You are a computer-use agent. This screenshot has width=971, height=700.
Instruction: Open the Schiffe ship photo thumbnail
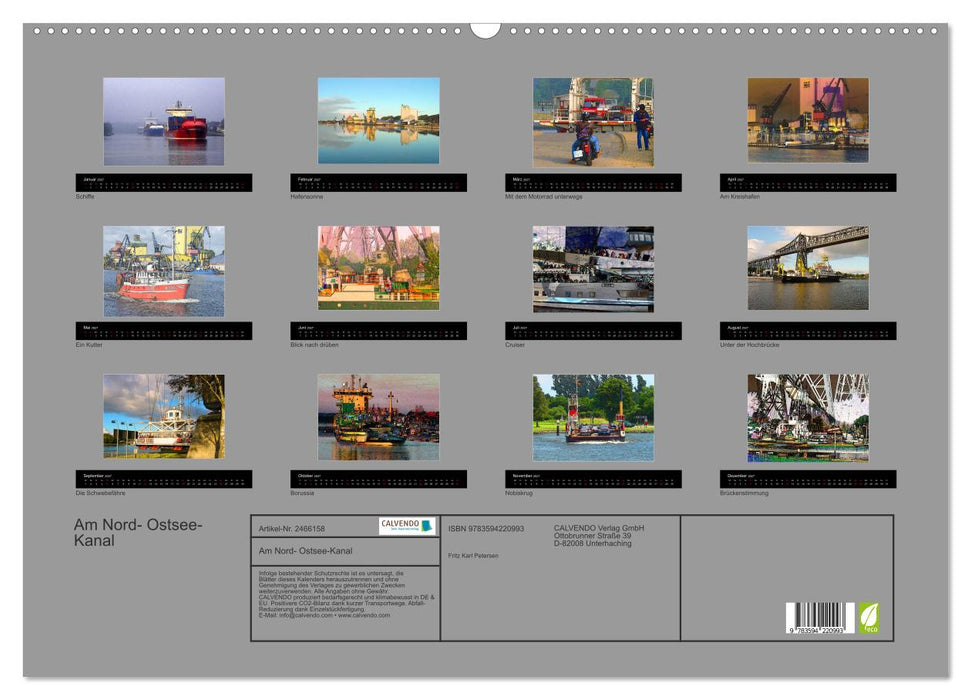[x=164, y=121]
